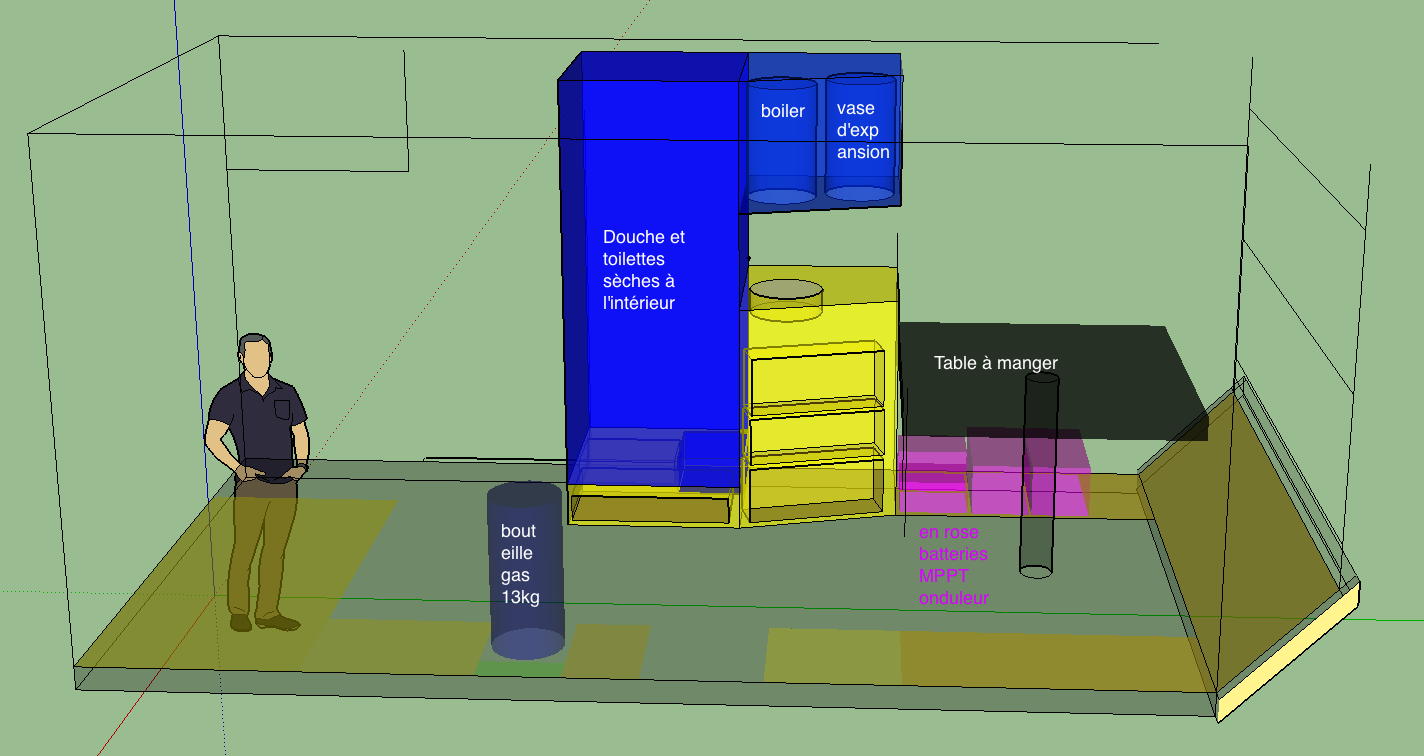
Task: Click the pink battery boxes
Action: (x=990, y=475)
